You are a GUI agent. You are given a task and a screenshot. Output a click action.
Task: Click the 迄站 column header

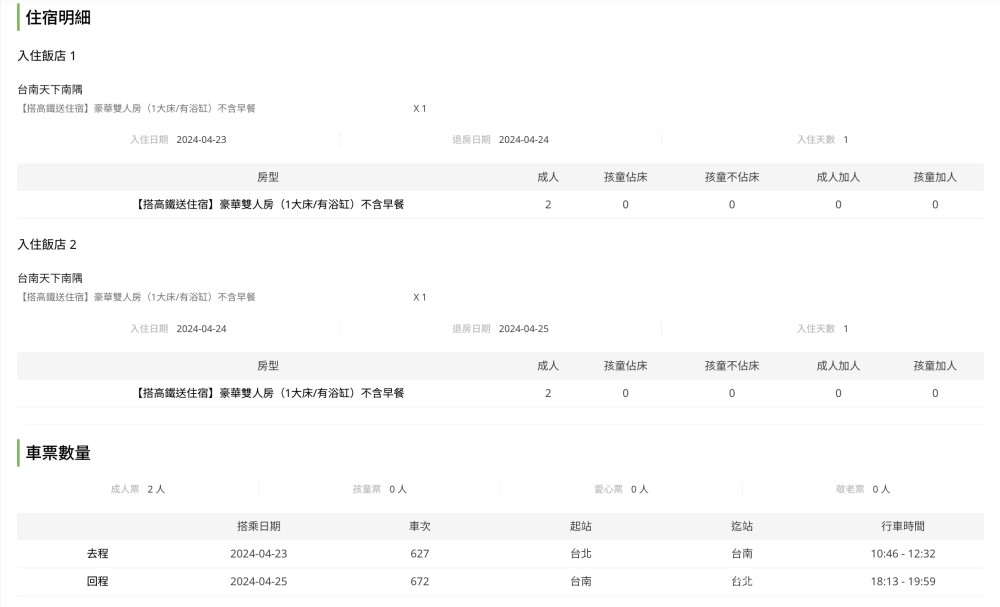[742, 526]
